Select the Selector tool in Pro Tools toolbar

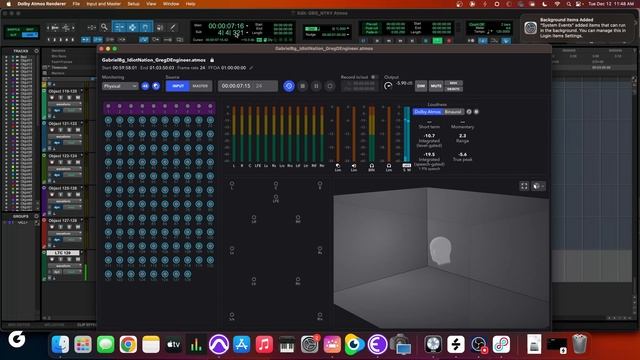tap(133, 27)
